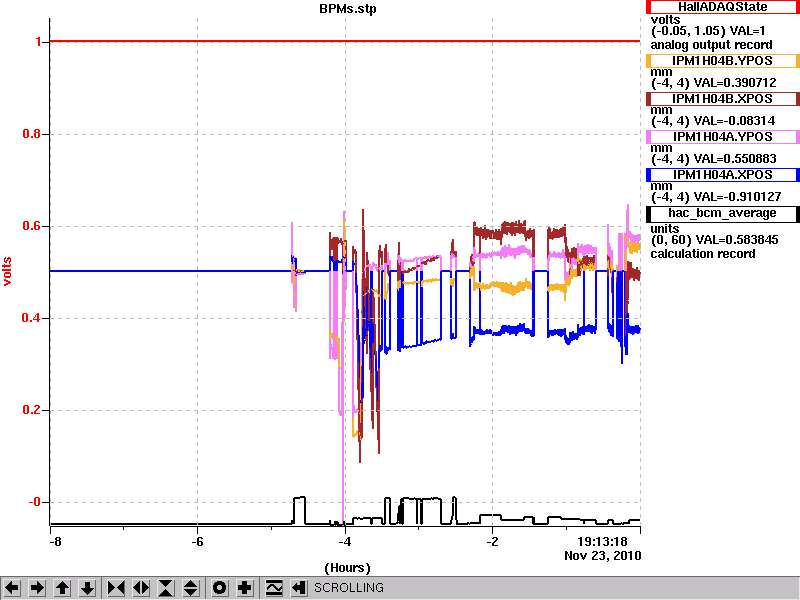Click the circle auto-scale icon

220,588
